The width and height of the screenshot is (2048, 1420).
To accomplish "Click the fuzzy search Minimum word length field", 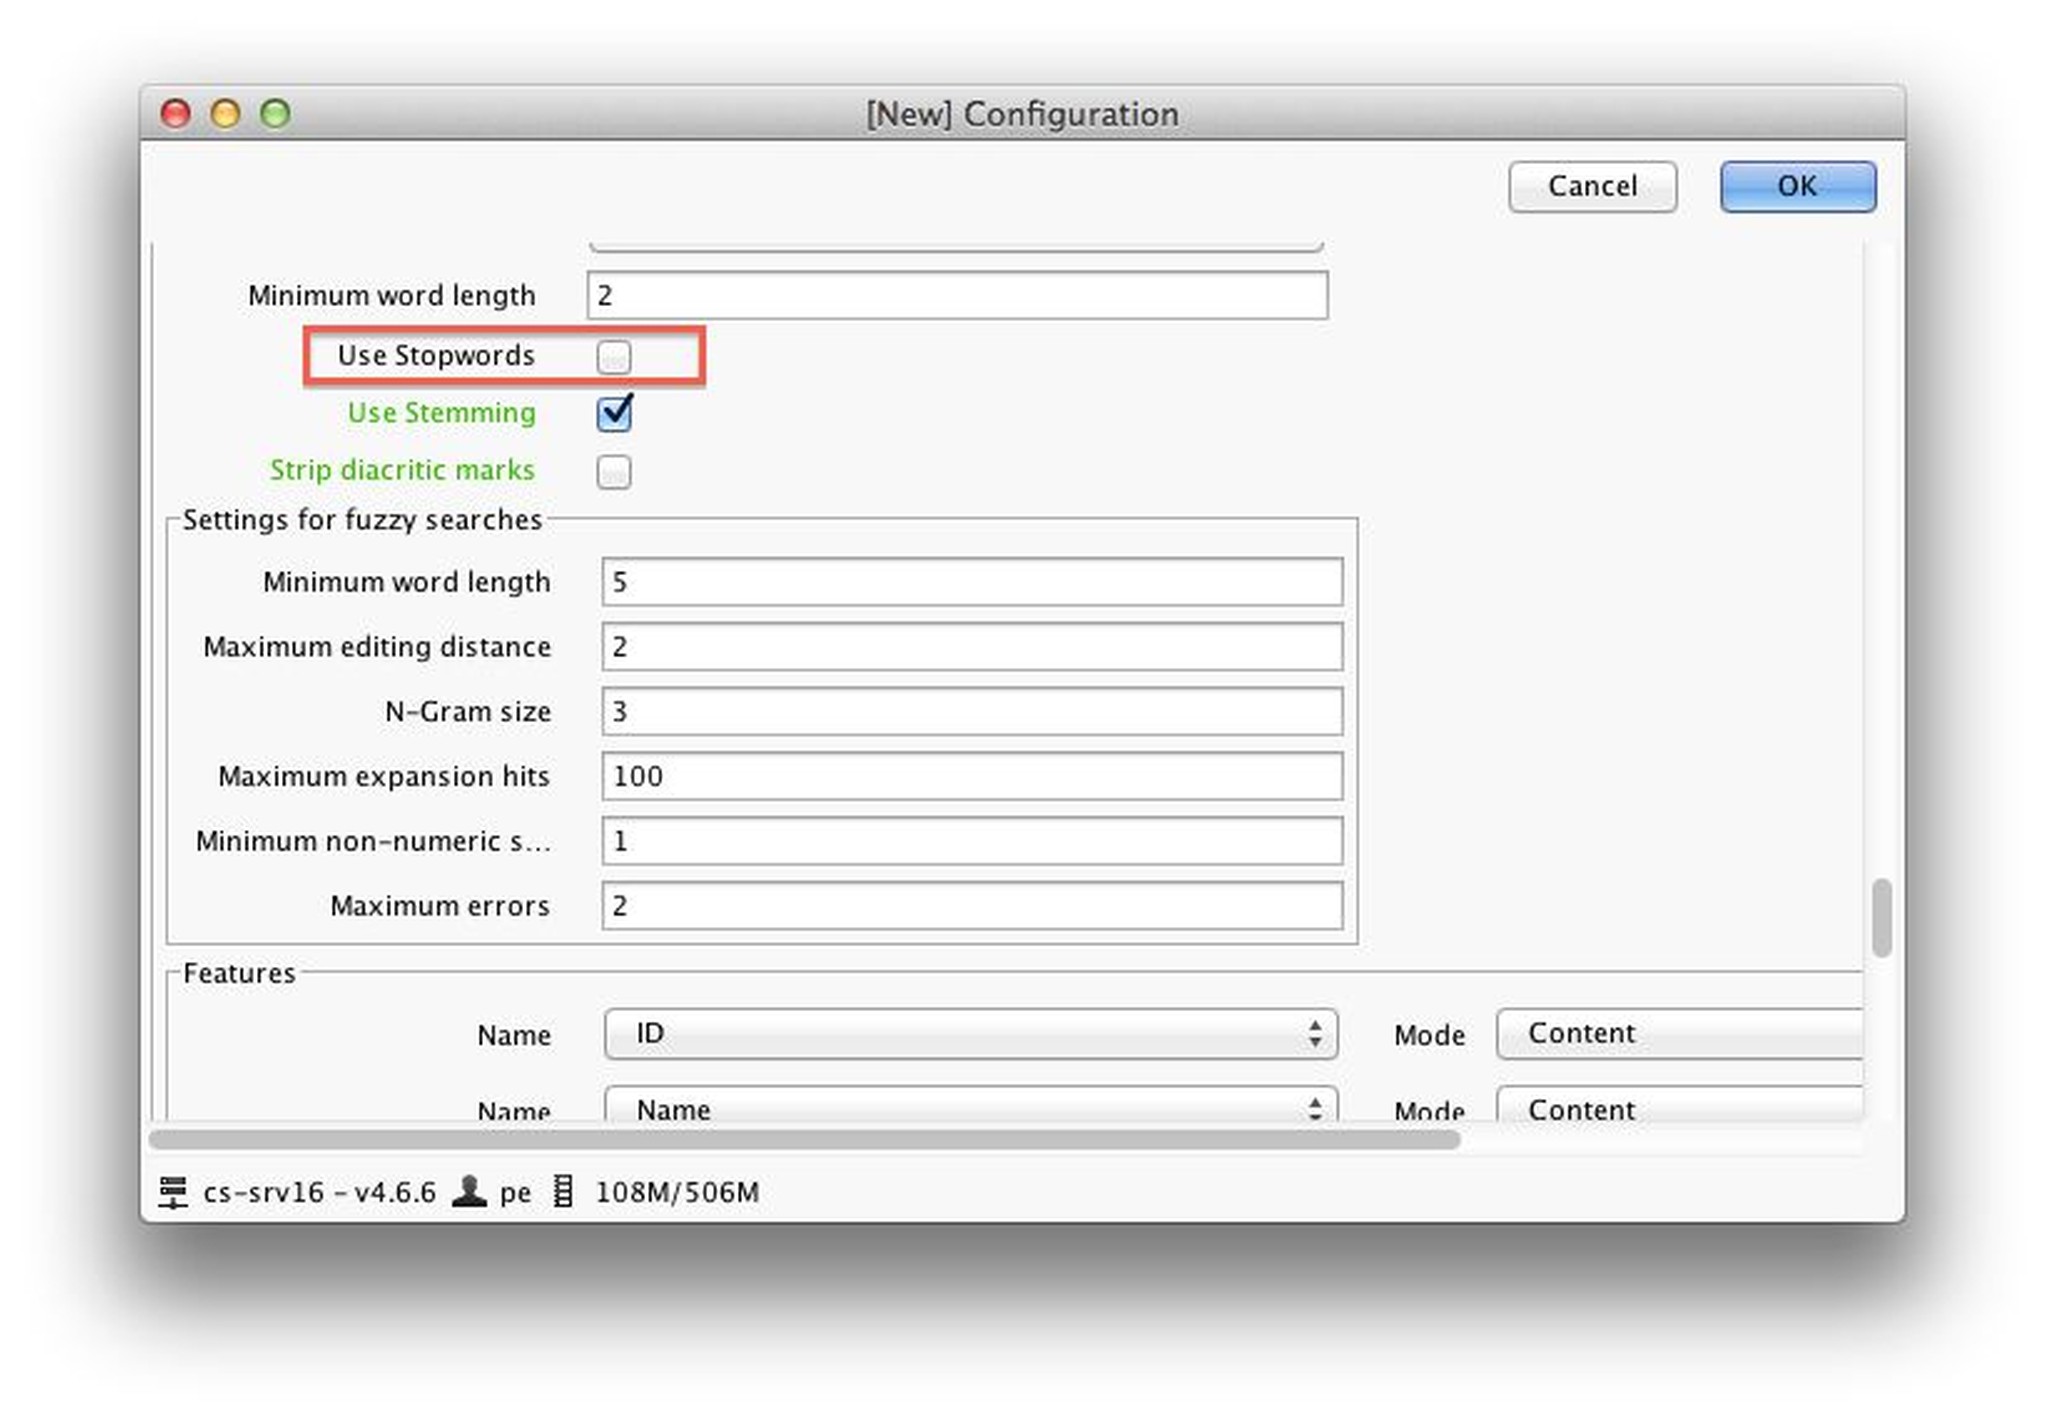I will 970,582.
